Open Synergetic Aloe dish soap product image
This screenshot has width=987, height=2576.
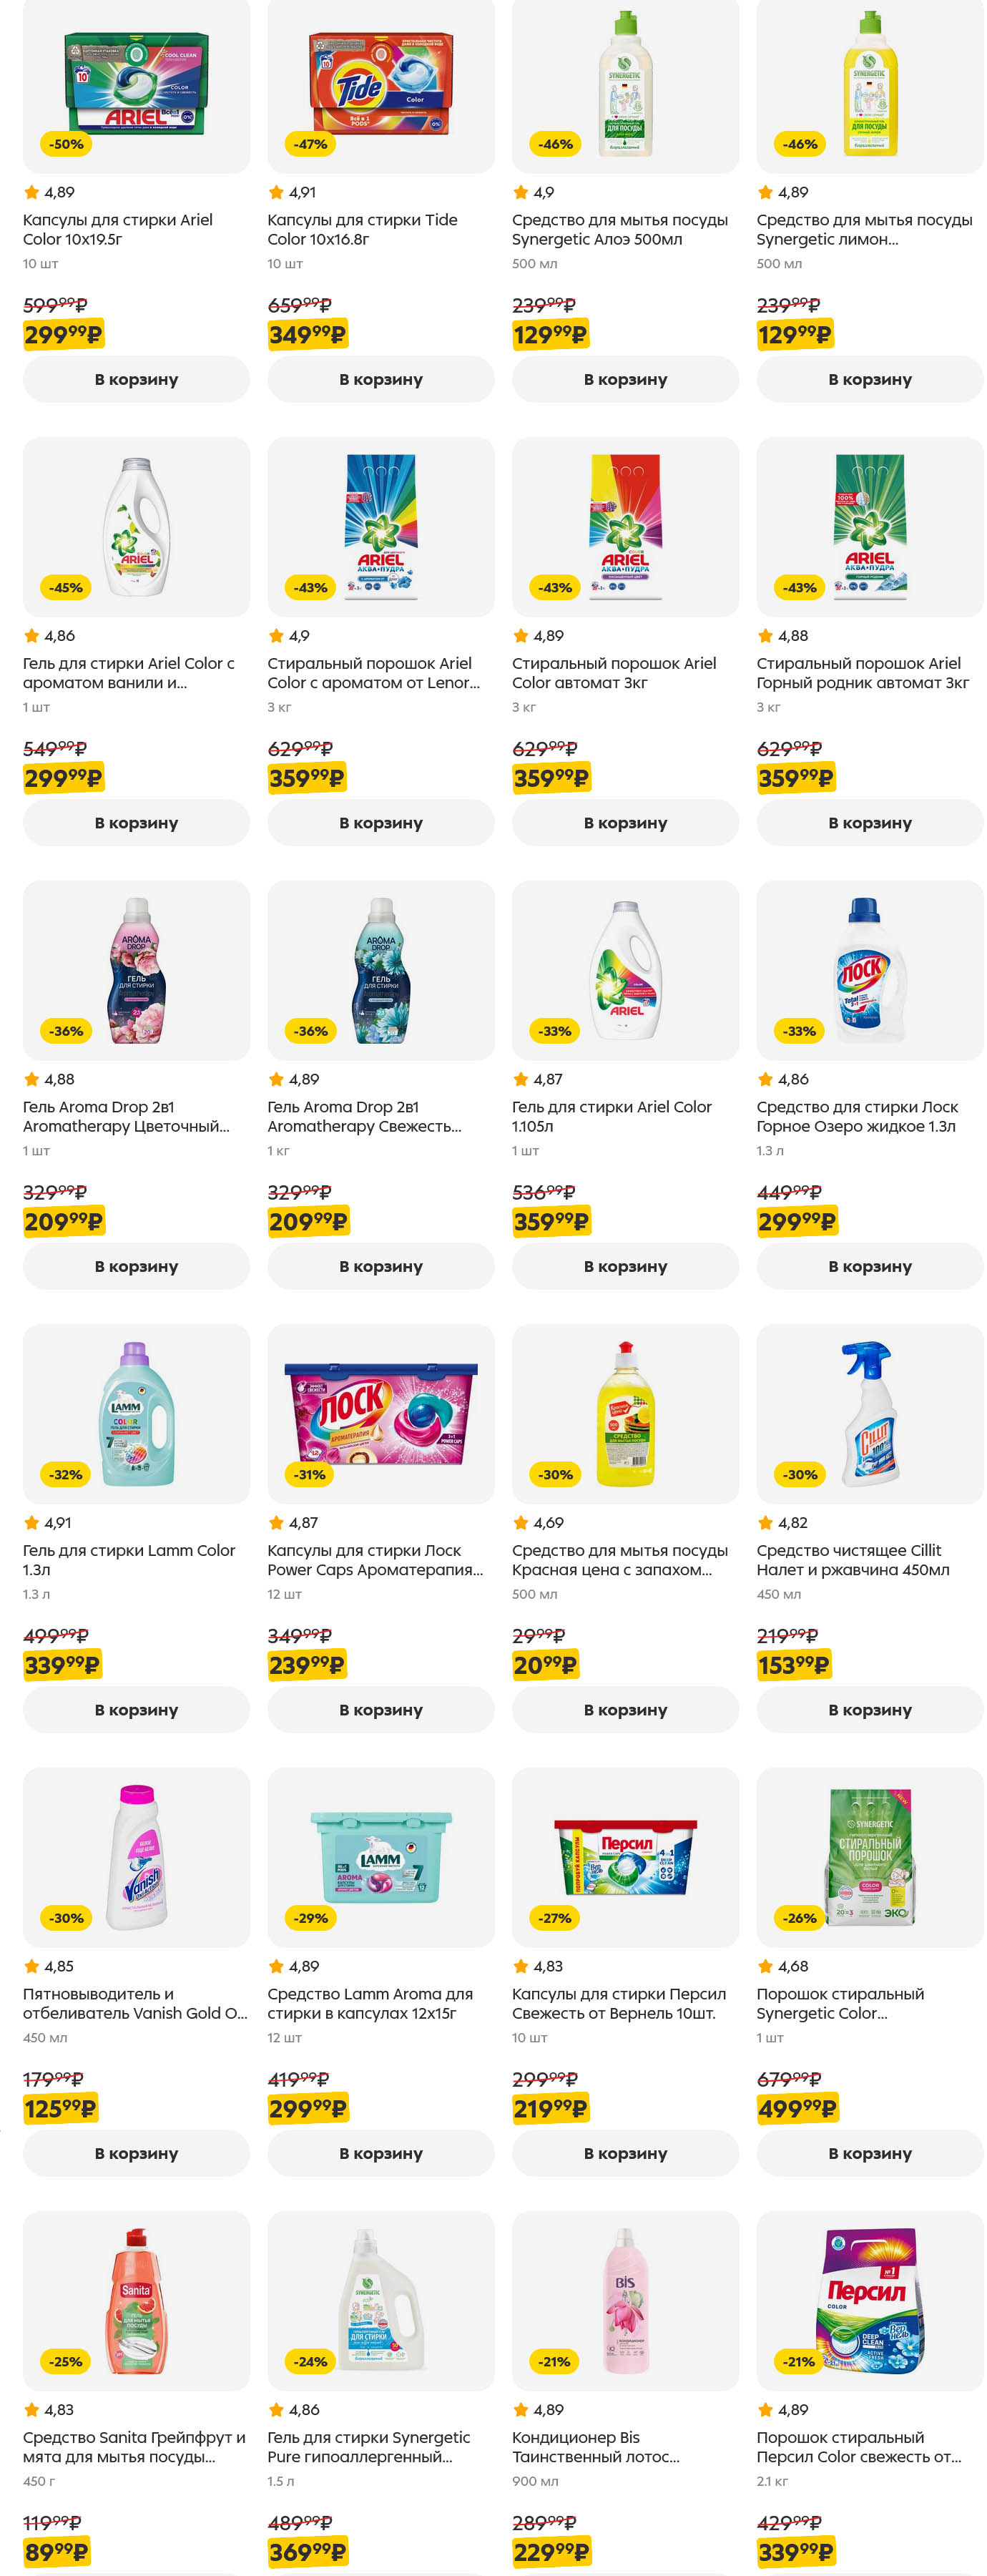[x=625, y=85]
